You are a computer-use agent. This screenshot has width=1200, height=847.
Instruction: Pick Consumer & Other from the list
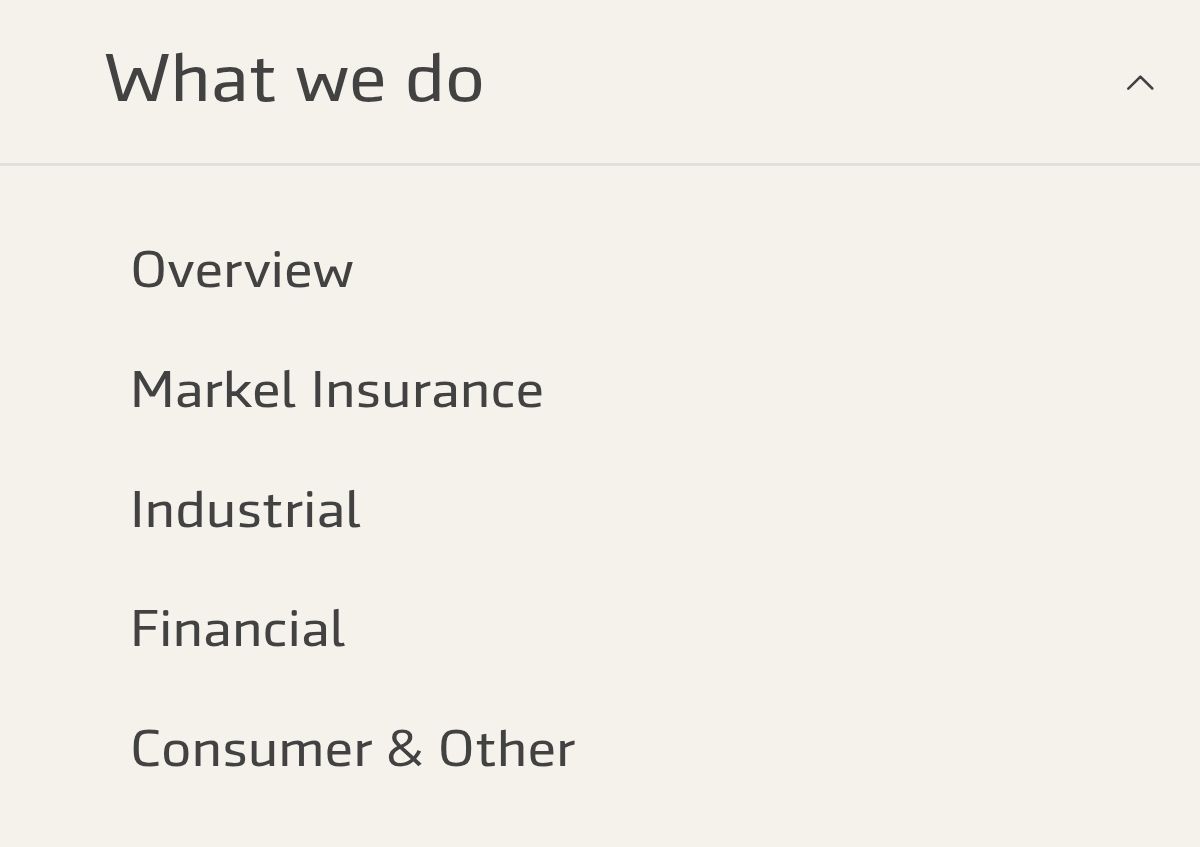pyautogui.click(x=353, y=749)
